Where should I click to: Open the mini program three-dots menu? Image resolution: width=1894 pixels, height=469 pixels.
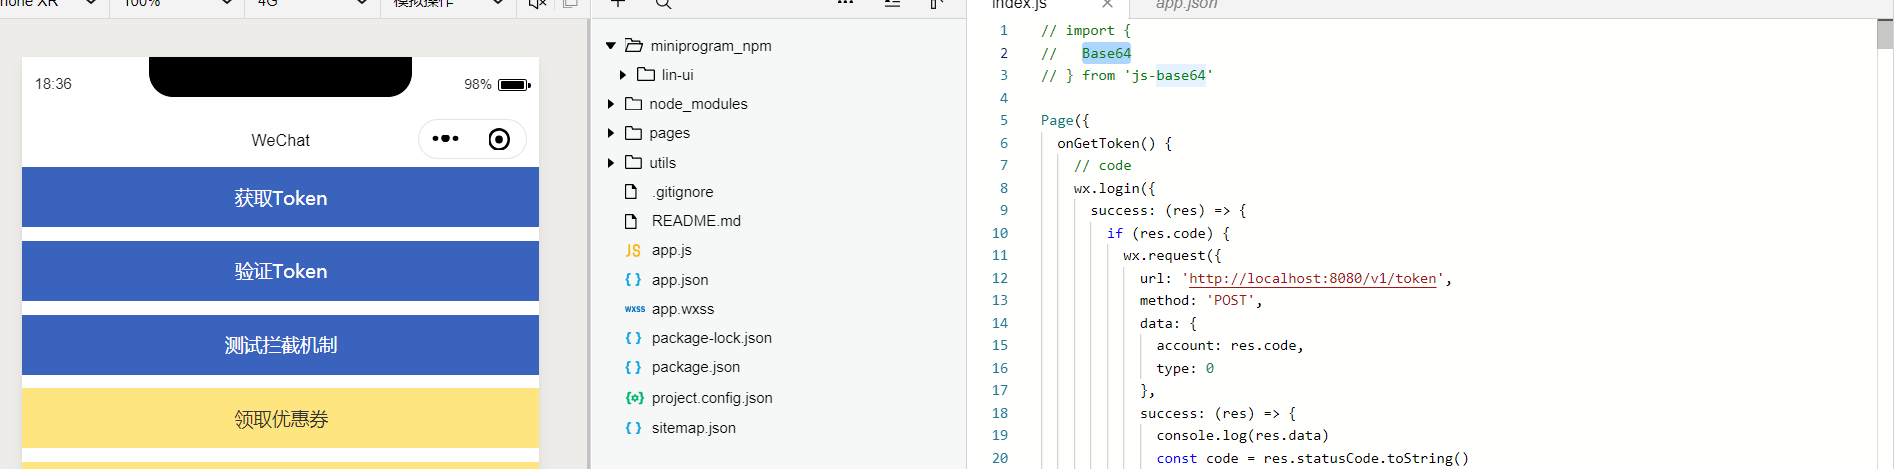445,139
